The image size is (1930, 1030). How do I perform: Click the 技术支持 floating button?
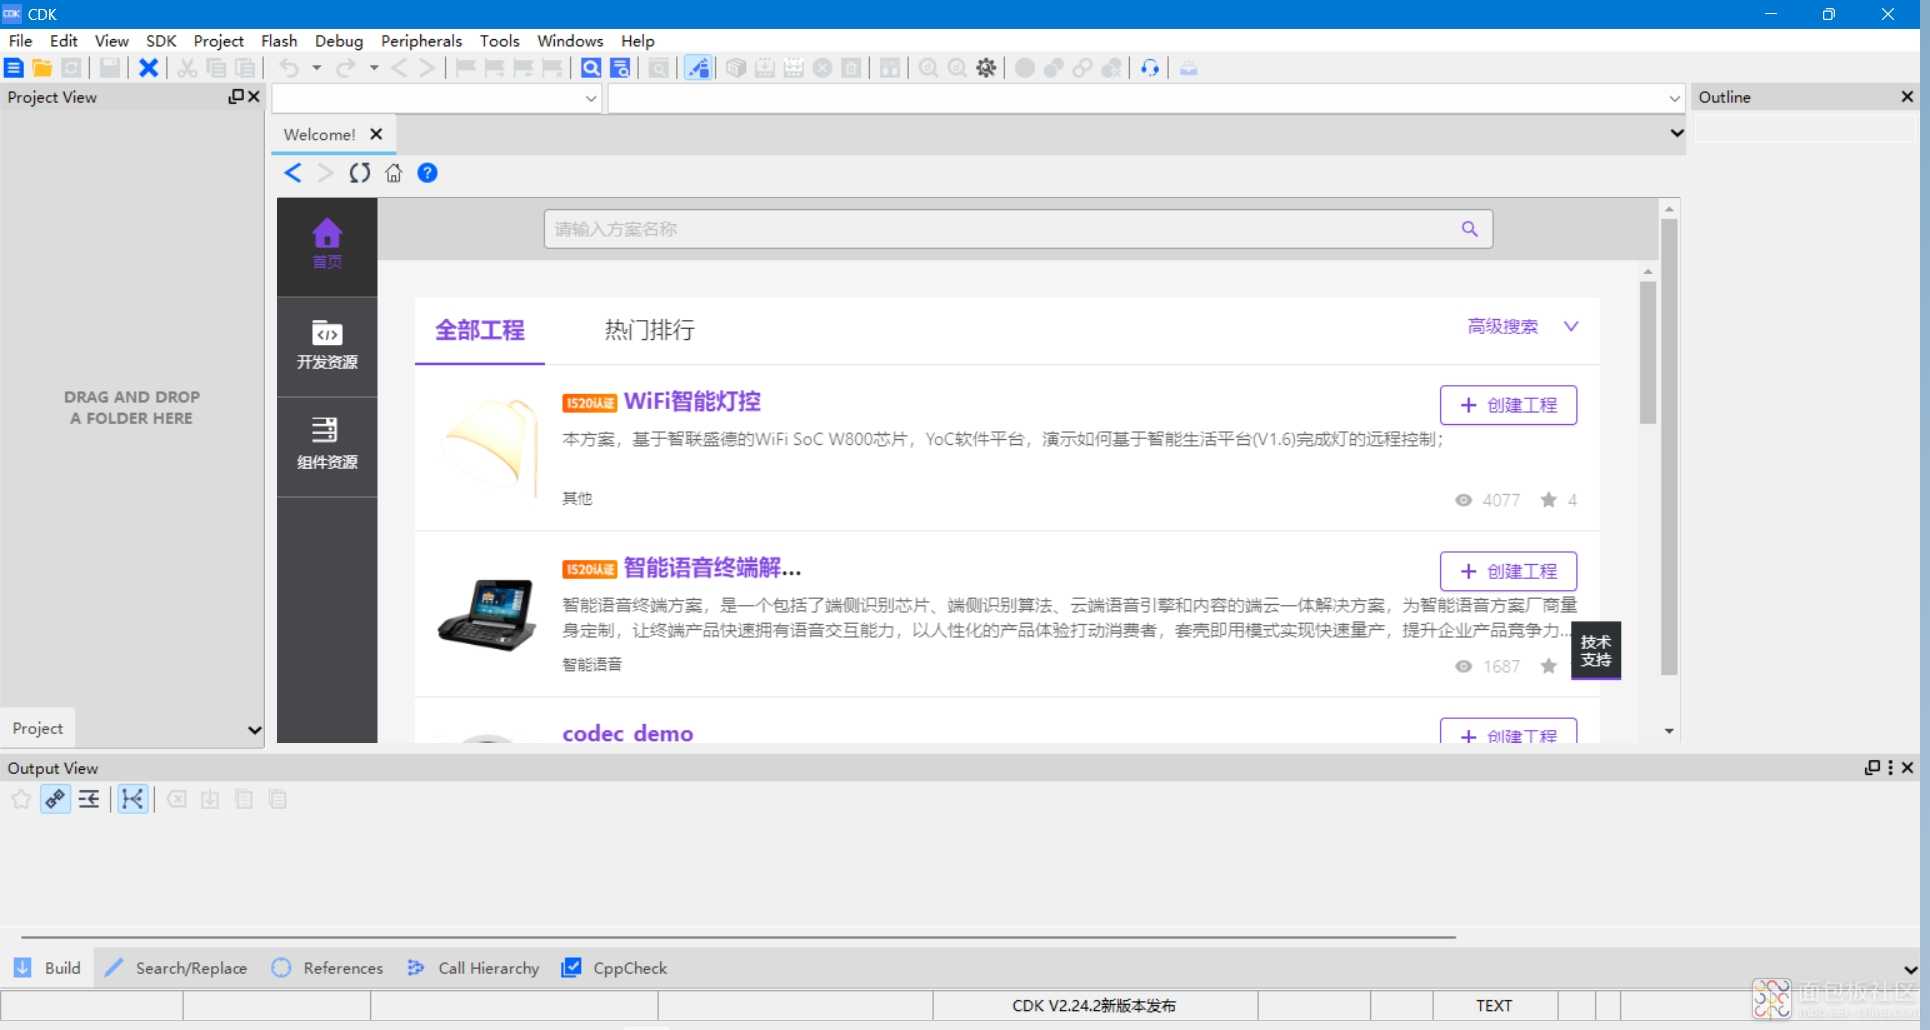(1596, 651)
